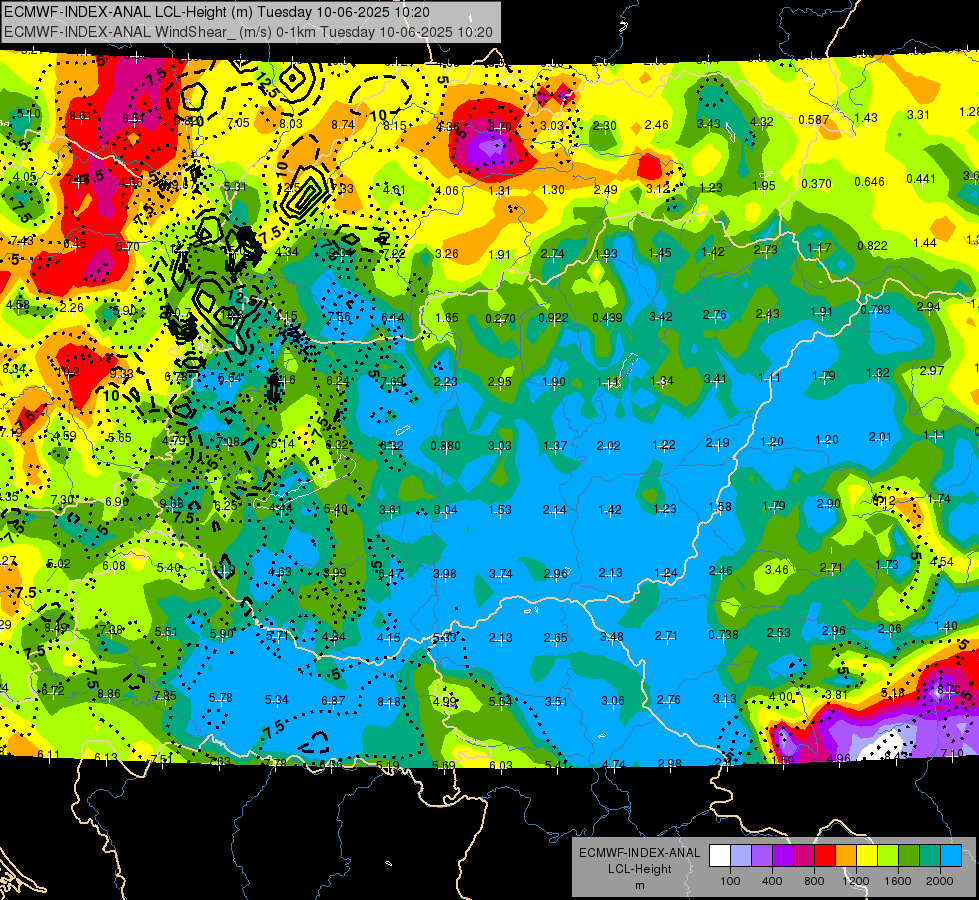
Task: Click the legend tick label 2000
Action: point(940,881)
